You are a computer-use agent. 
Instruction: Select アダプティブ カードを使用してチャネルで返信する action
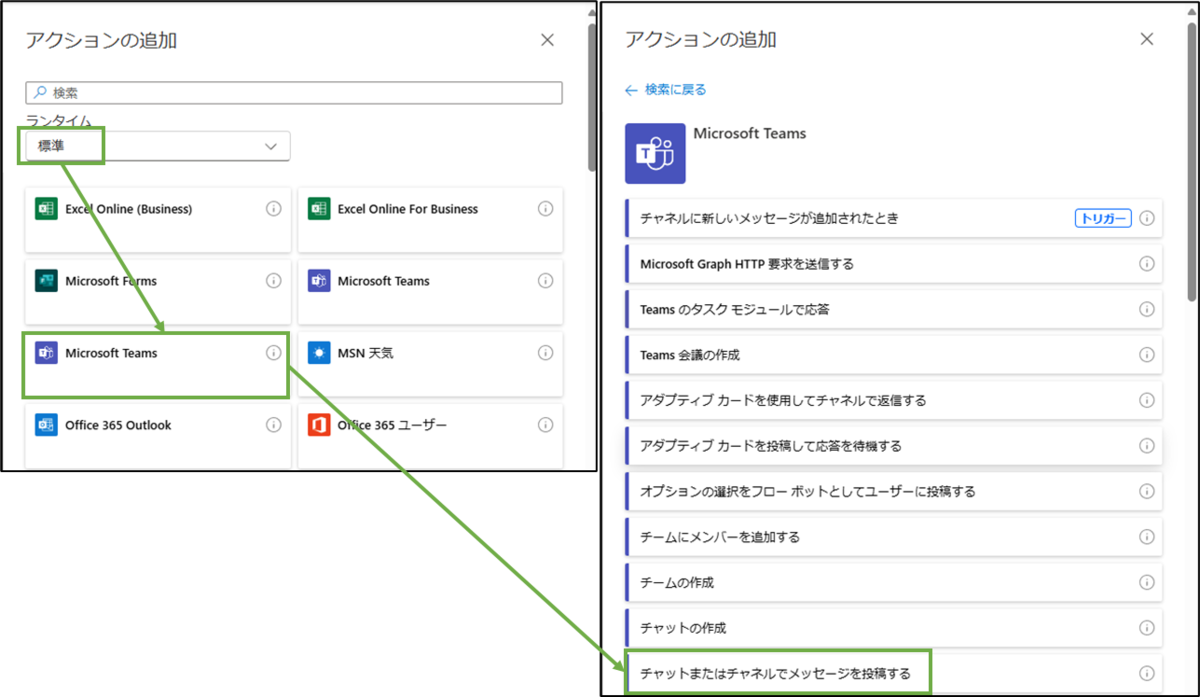point(894,400)
